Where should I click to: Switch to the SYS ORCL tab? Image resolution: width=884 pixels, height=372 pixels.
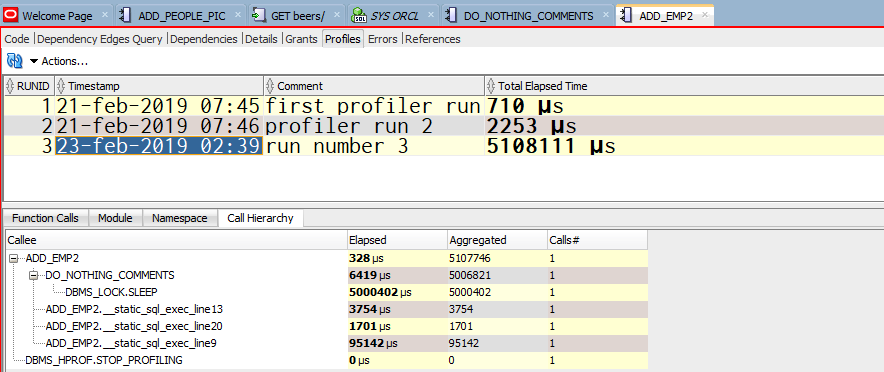(x=395, y=16)
